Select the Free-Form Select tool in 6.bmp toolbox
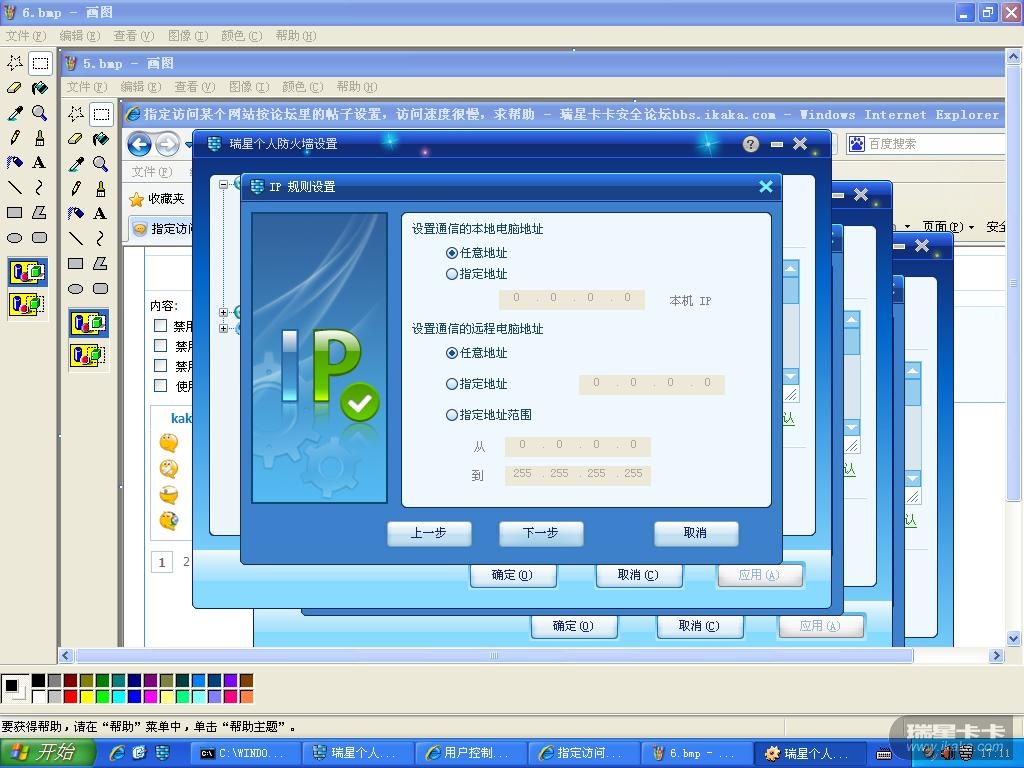The image size is (1024, 768). point(14,63)
